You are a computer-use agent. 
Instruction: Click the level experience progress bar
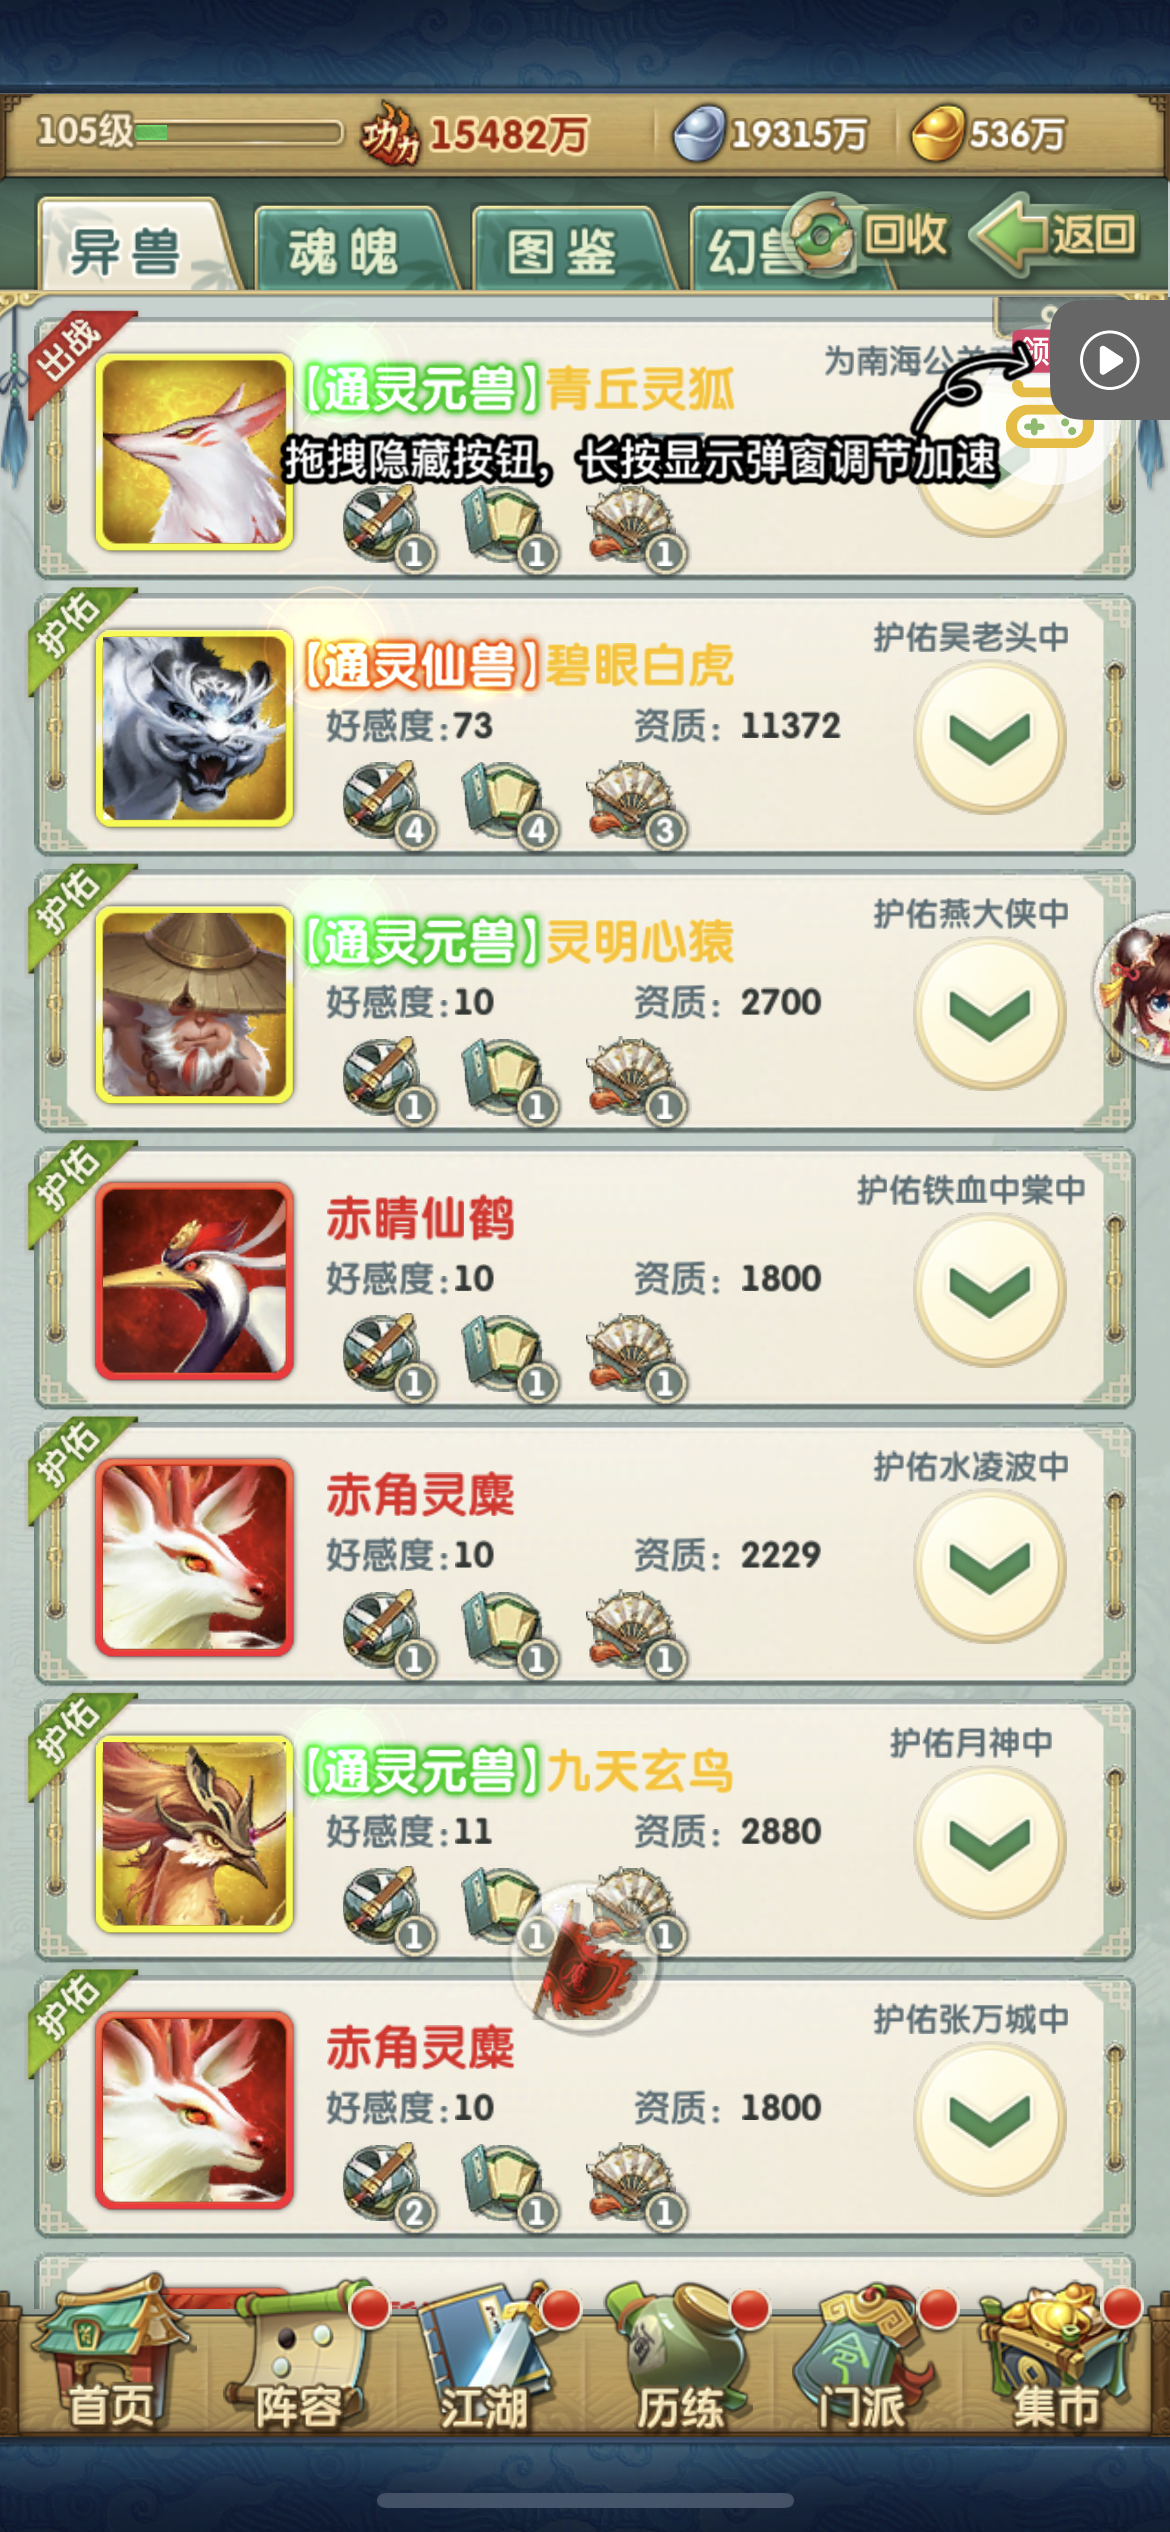(x=239, y=132)
